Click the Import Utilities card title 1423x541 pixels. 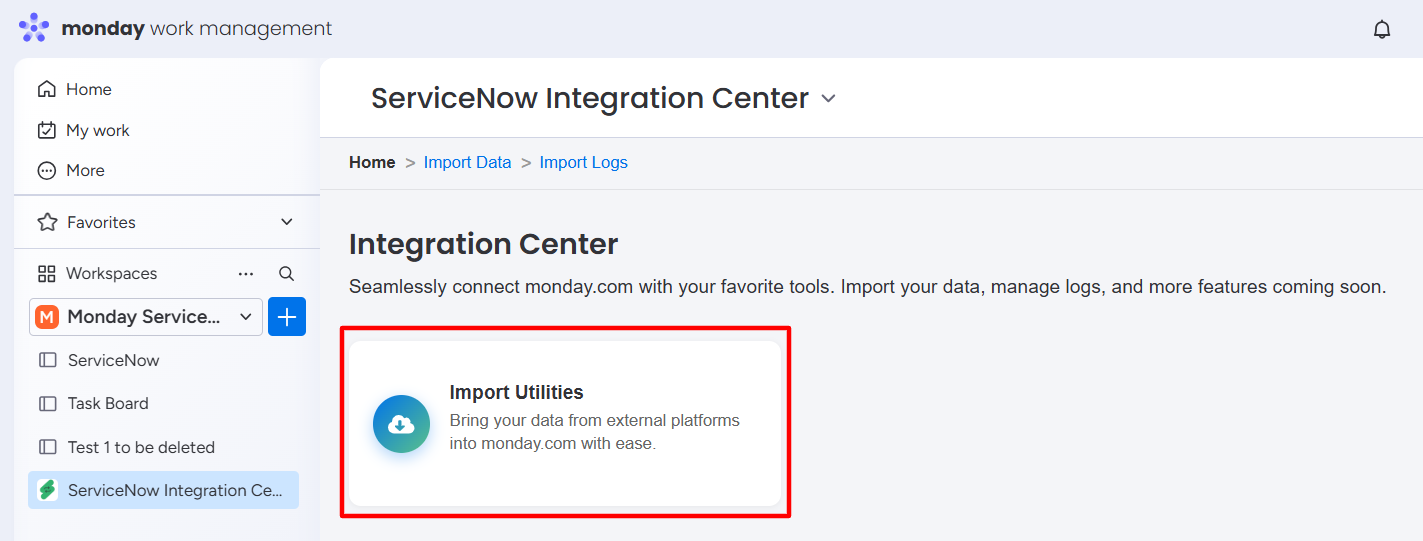point(516,392)
